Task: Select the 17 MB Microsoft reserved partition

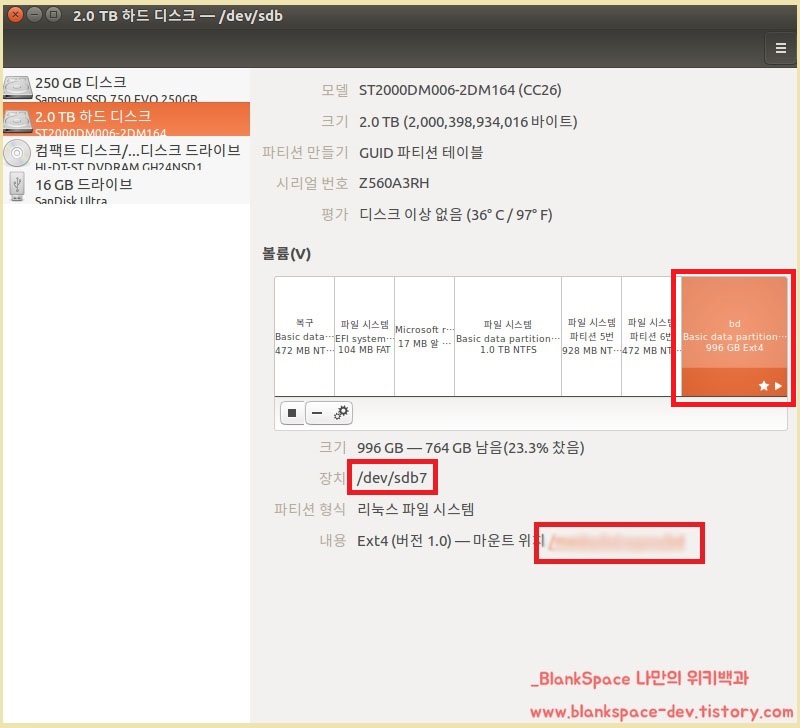Action: (424, 337)
